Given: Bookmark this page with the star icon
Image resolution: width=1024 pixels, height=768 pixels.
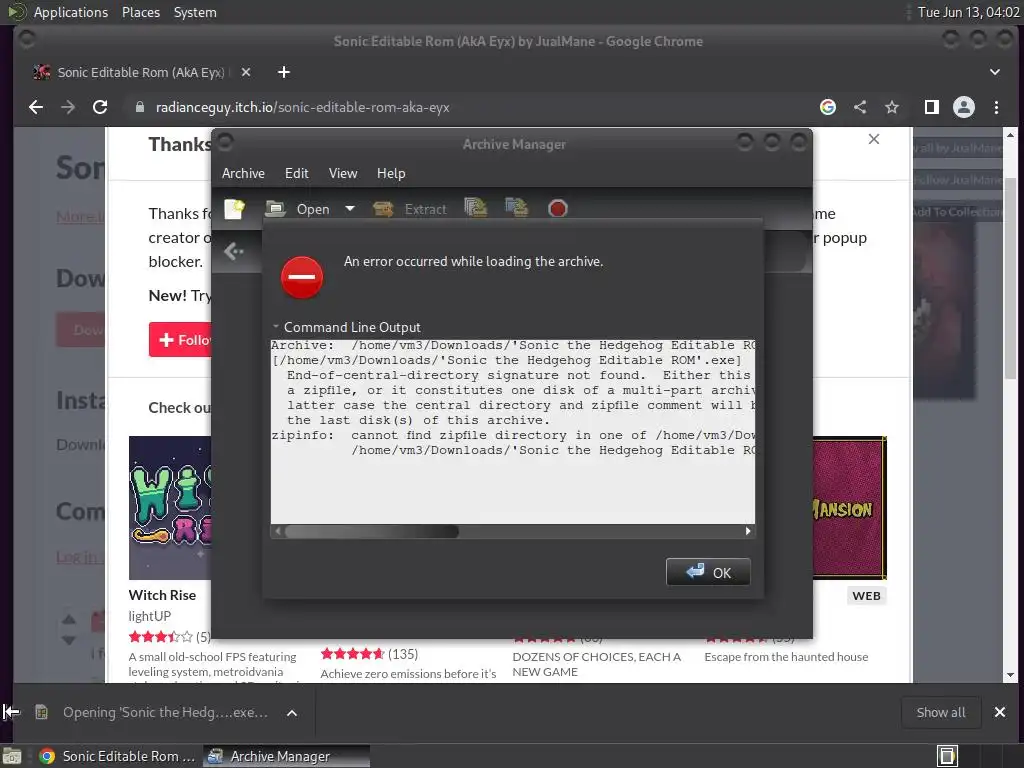Looking at the screenshot, I should point(892,107).
